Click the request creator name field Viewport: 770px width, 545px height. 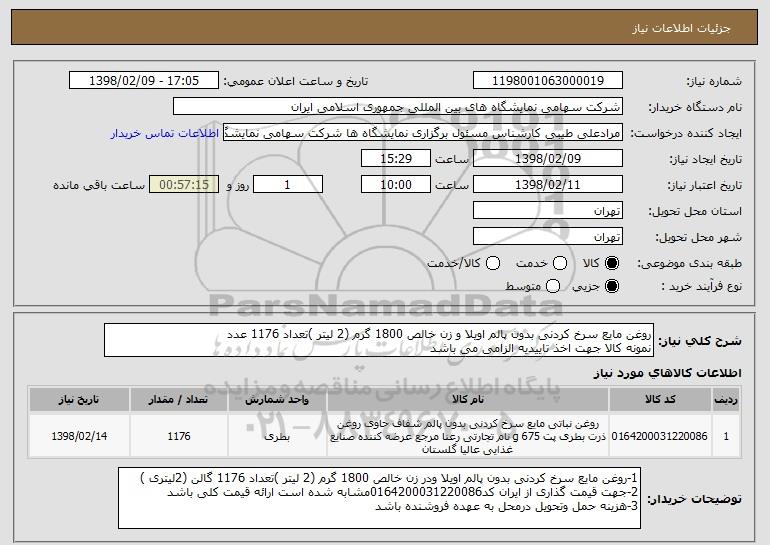(x=423, y=133)
